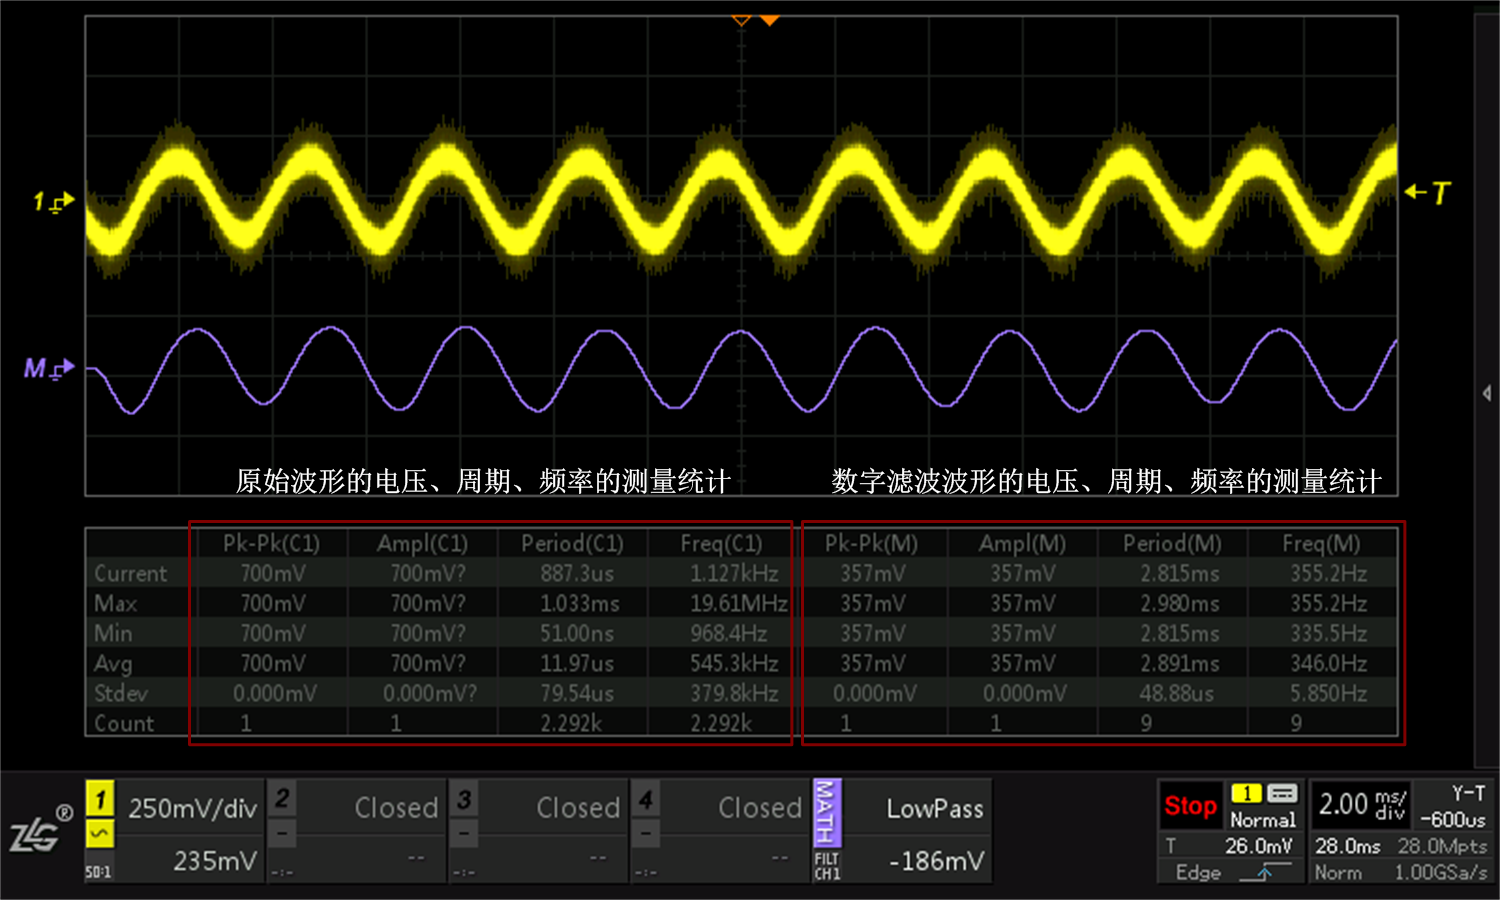
Task: Open the Edge trigger type setting
Action: pyautogui.click(x=1198, y=872)
